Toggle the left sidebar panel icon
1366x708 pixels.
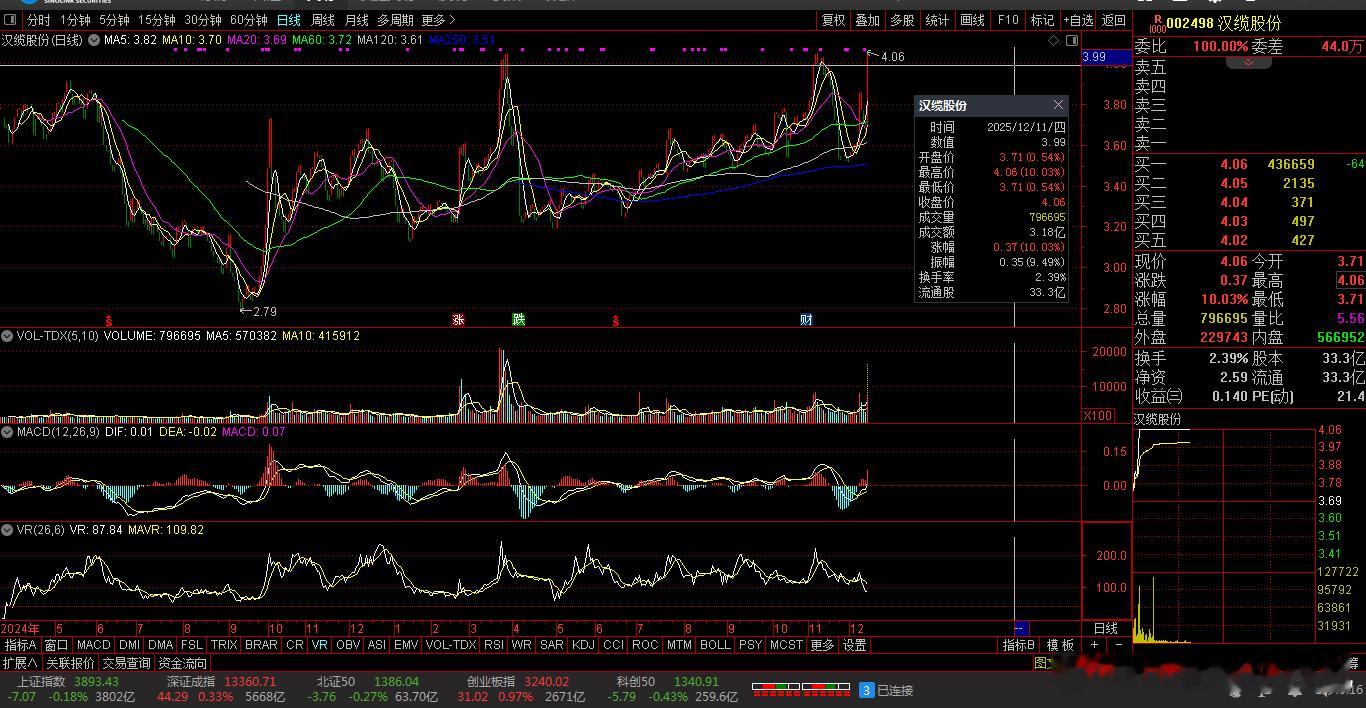pyautogui.click(x=10, y=20)
